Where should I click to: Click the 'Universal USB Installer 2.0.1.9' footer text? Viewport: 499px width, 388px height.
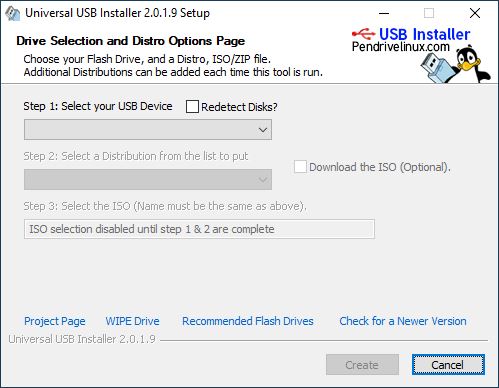pyautogui.click(x=82, y=339)
